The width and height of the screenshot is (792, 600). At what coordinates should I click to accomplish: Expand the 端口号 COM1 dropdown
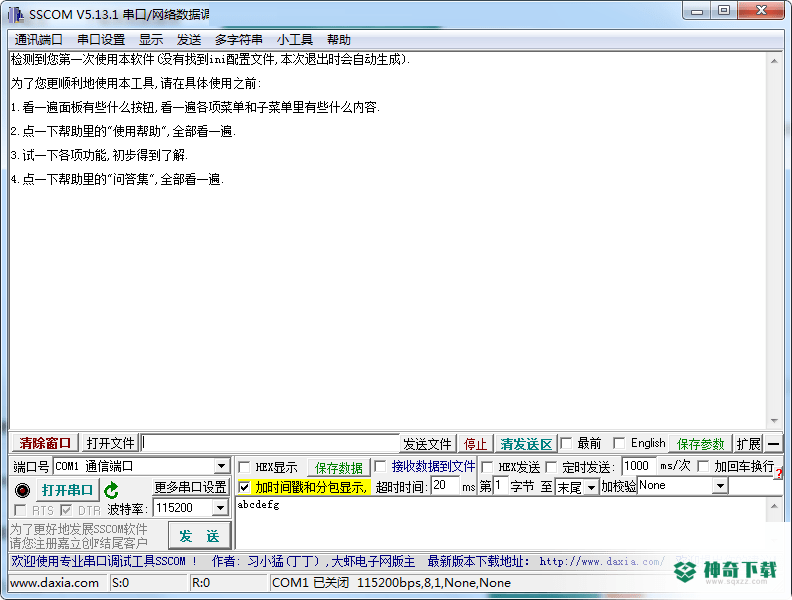(x=221, y=466)
